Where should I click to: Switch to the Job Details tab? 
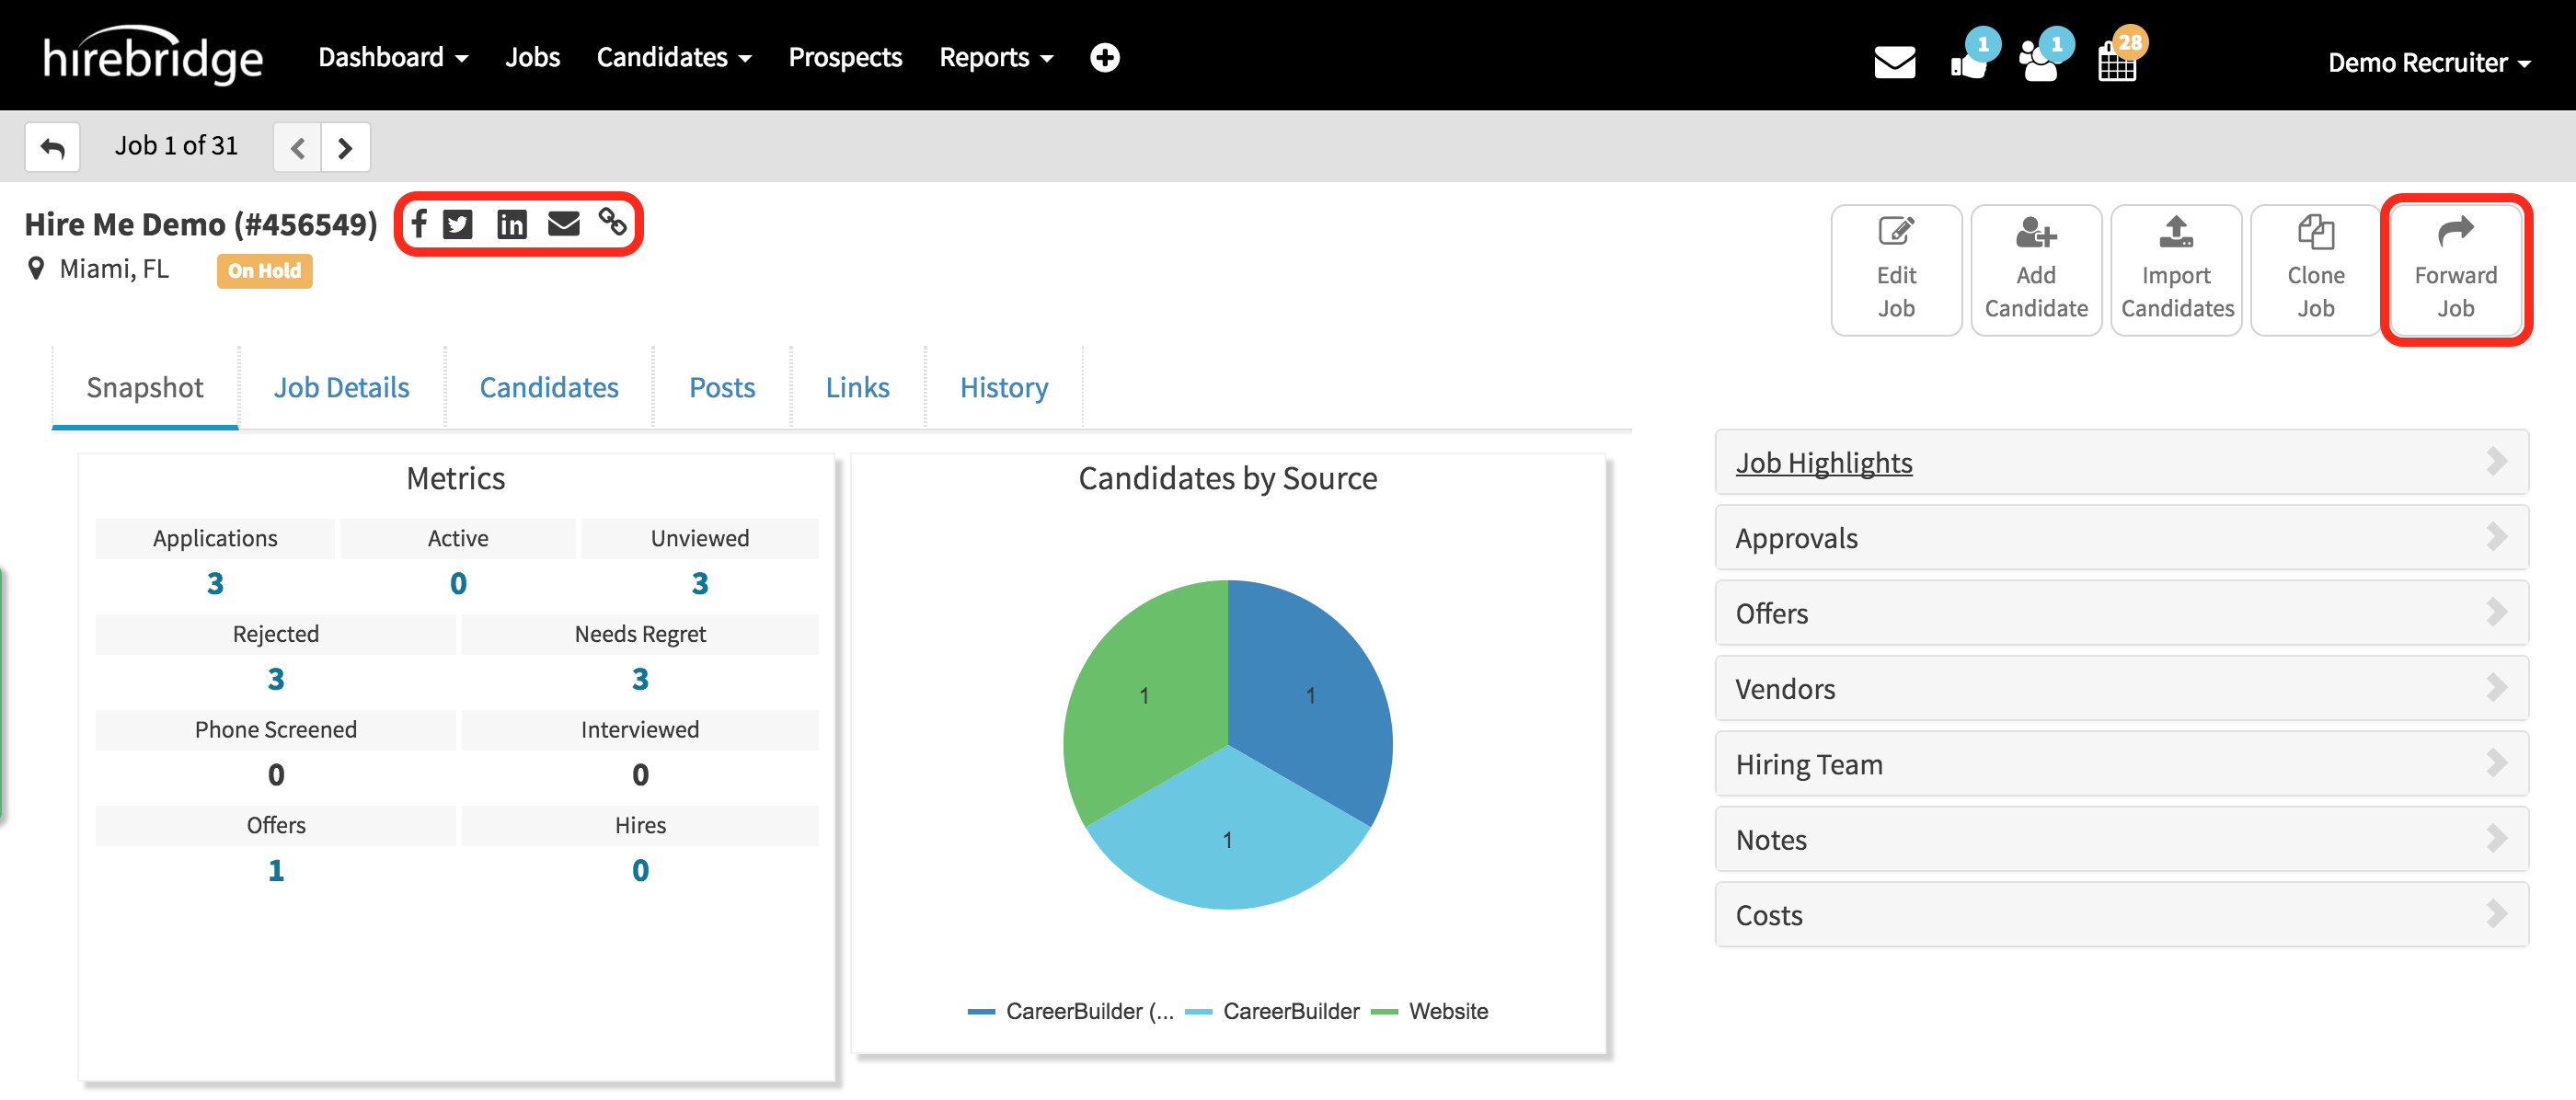pyautogui.click(x=342, y=387)
